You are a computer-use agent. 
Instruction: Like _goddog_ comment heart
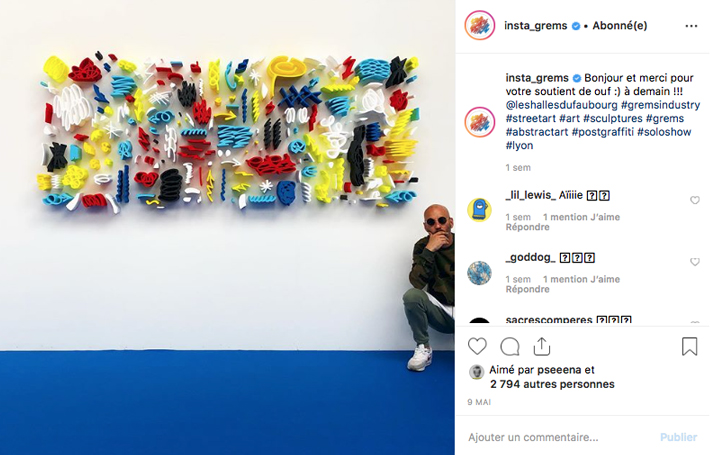point(695,262)
